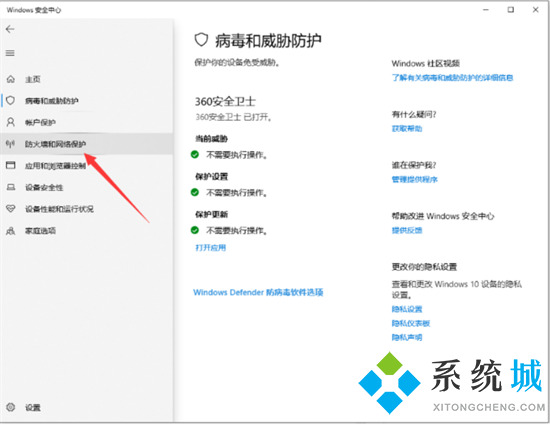This screenshot has width=550, height=425.
Task: Click the Windows 安全中心 window title
Action: [34, 10]
